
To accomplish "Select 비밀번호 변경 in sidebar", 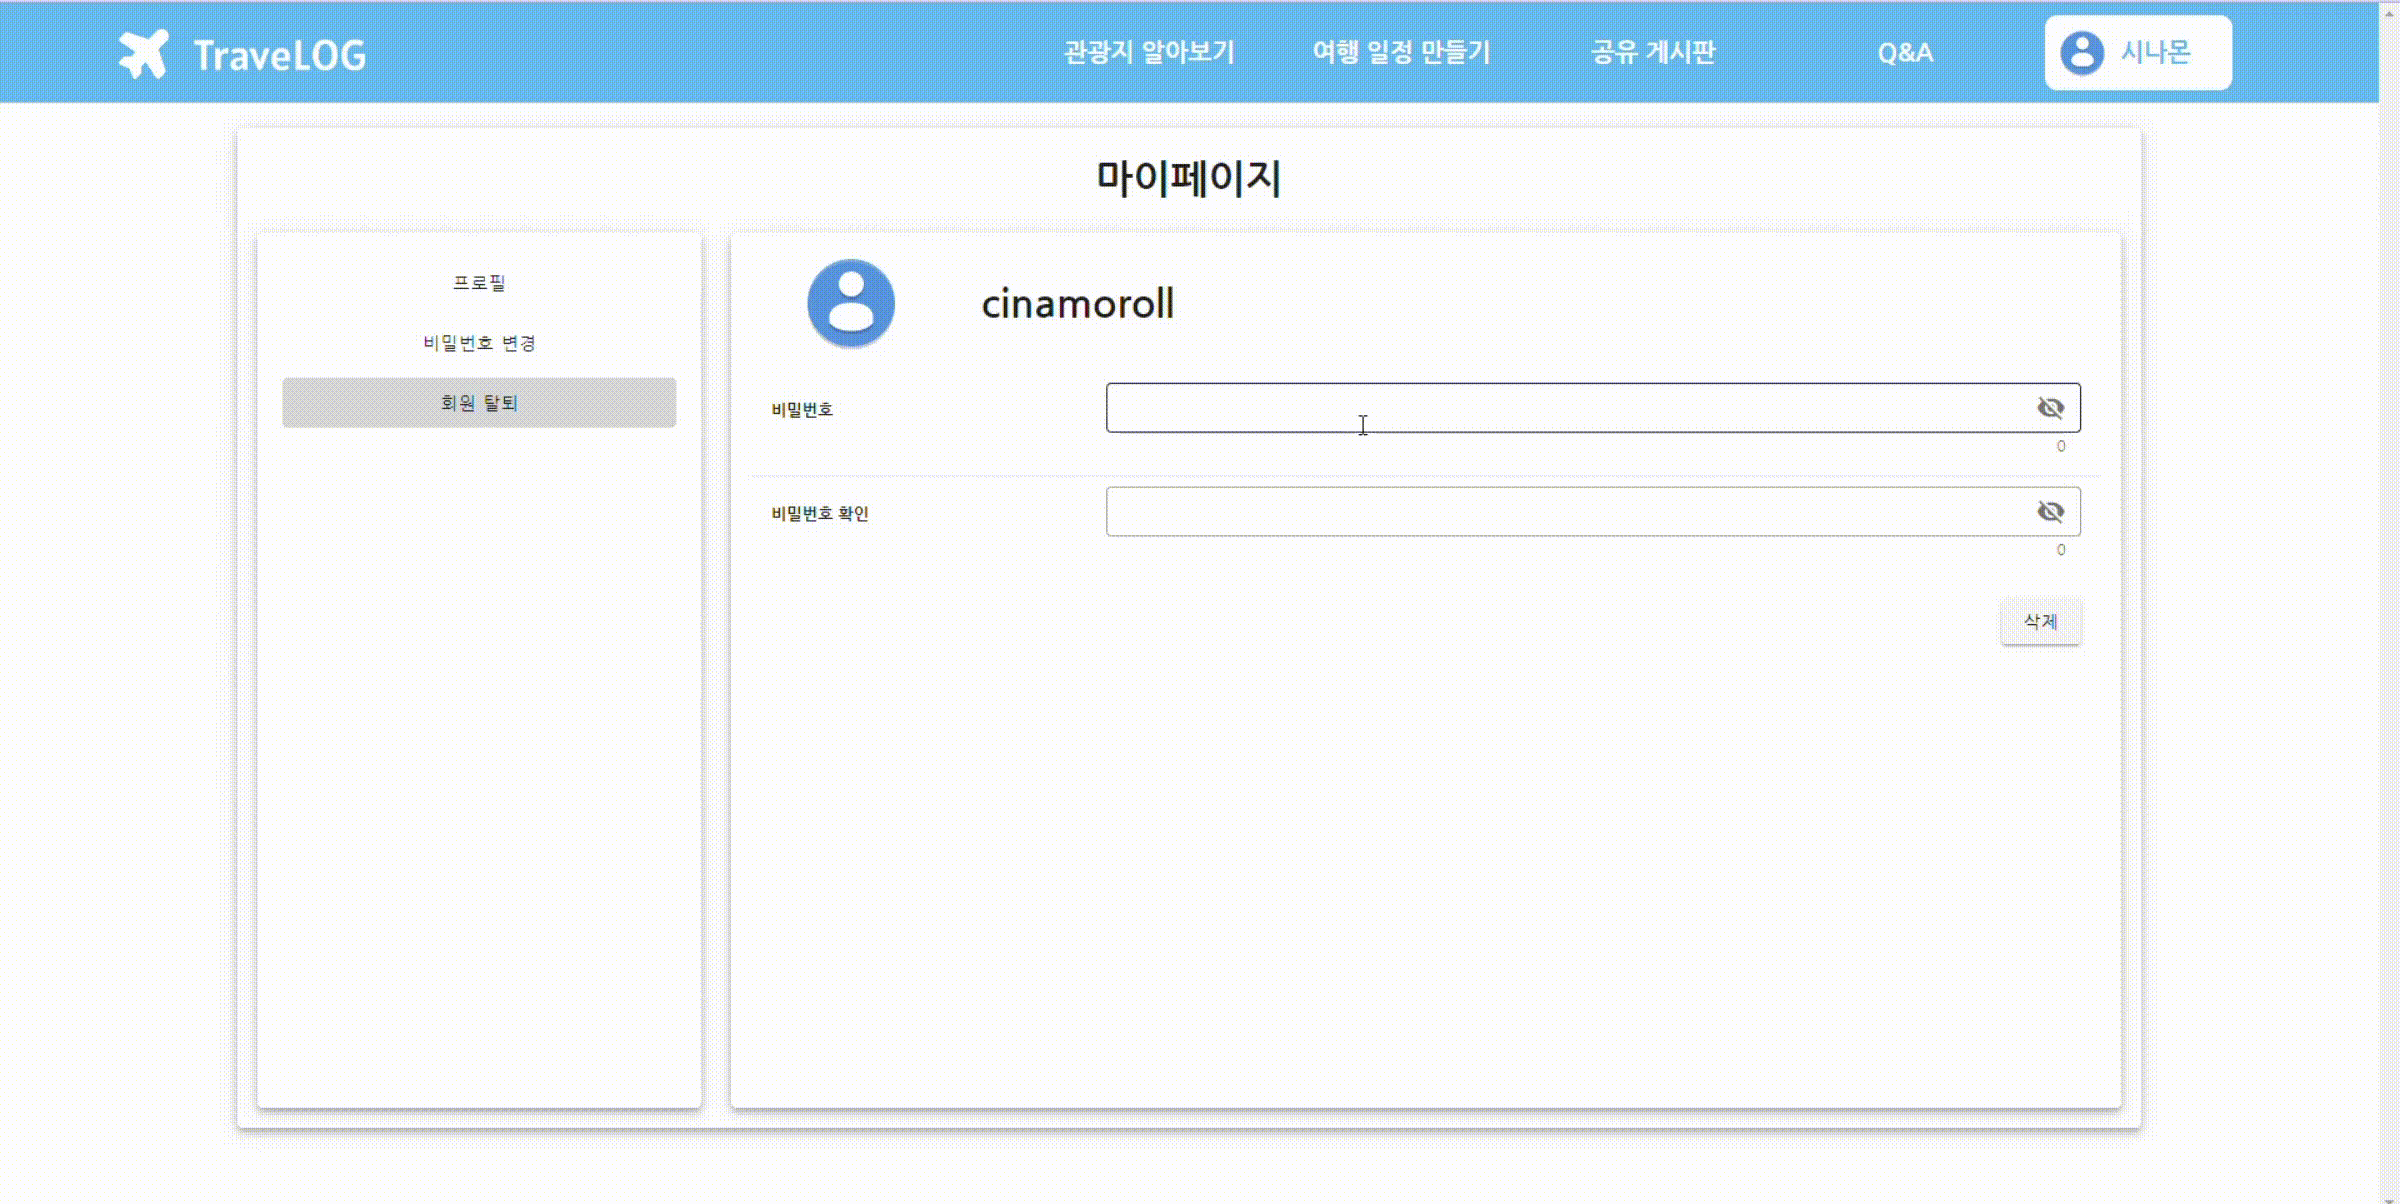I will click(479, 343).
